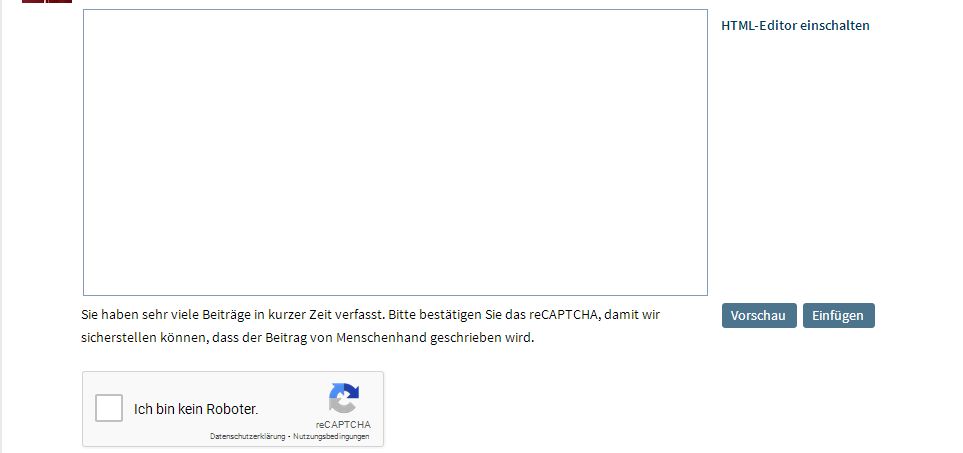The image size is (963, 453).
Task: Click the Vorschau button
Action: 758,316
